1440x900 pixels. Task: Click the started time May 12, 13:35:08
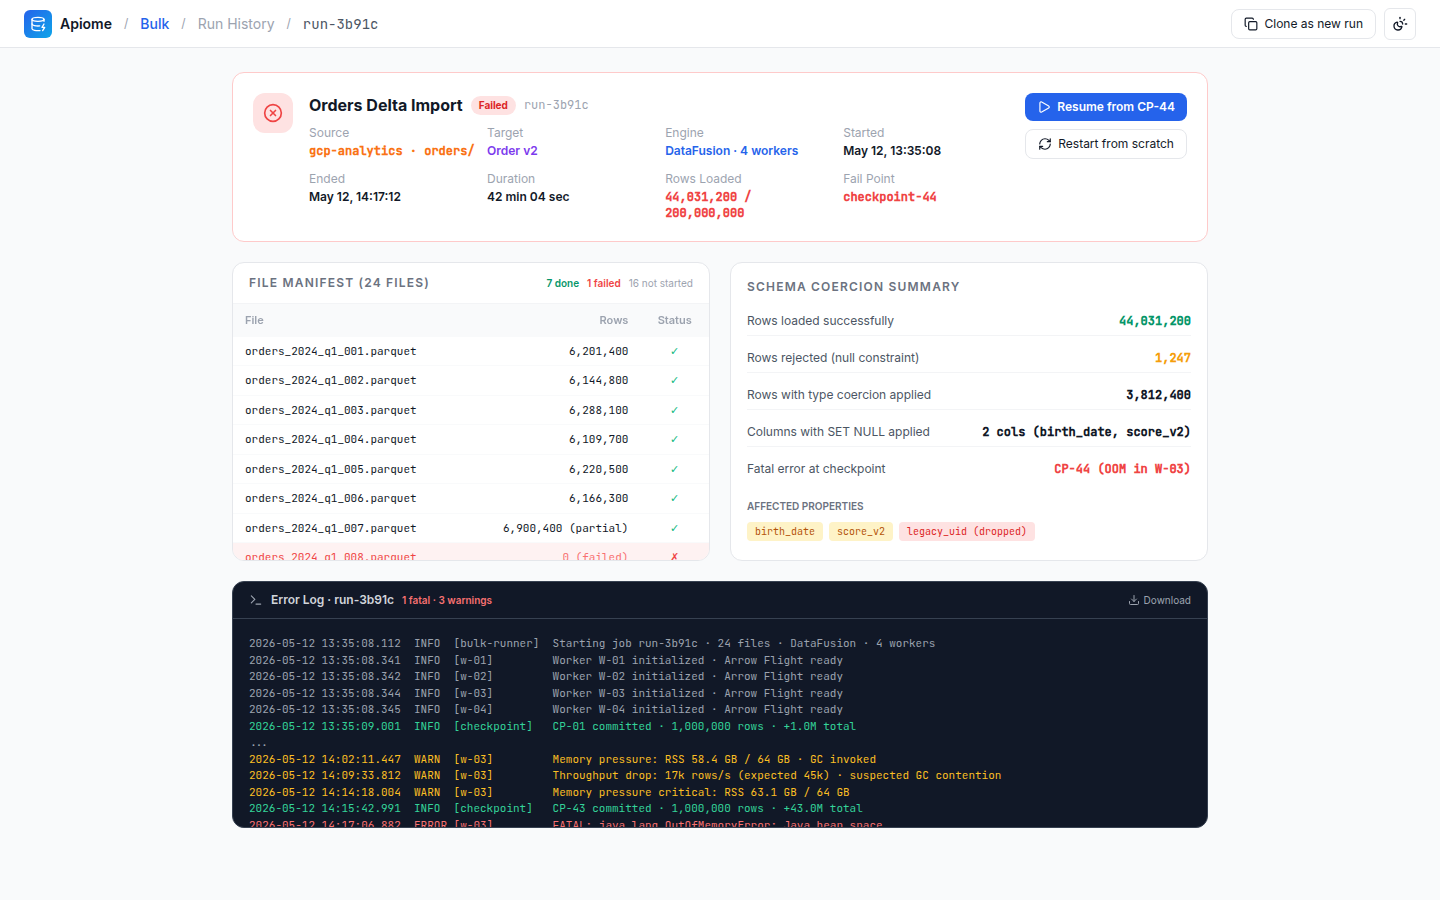892,151
